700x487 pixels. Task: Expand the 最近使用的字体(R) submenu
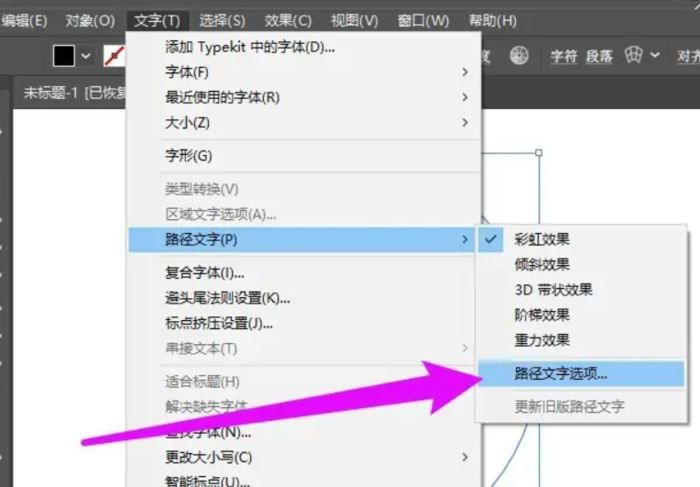point(304,97)
